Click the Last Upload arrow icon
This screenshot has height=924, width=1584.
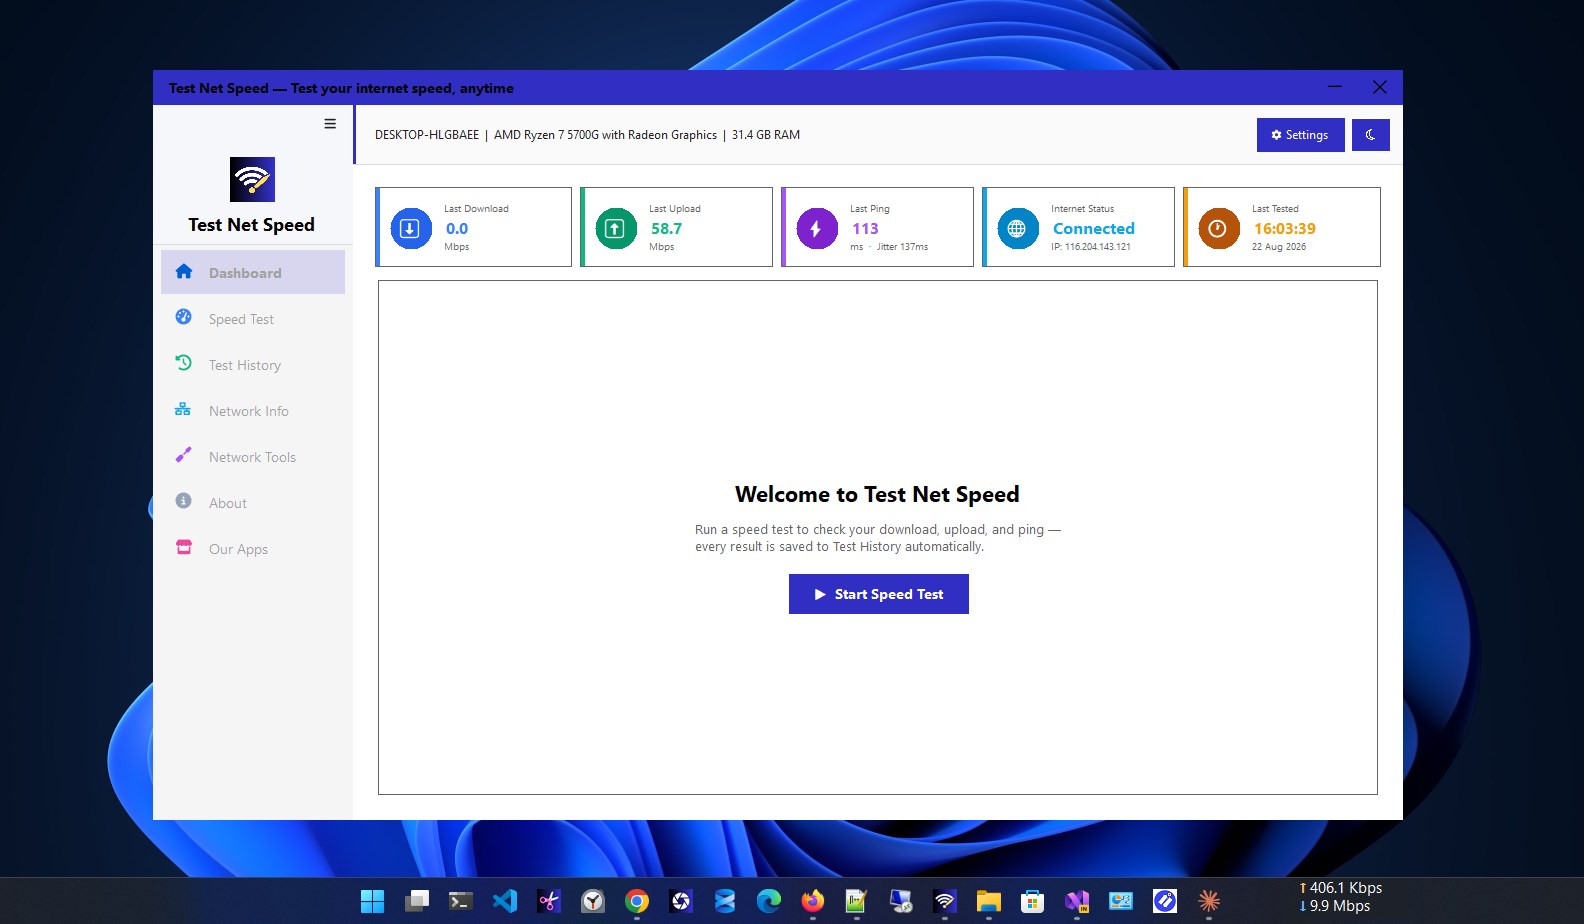click(616, 229)
